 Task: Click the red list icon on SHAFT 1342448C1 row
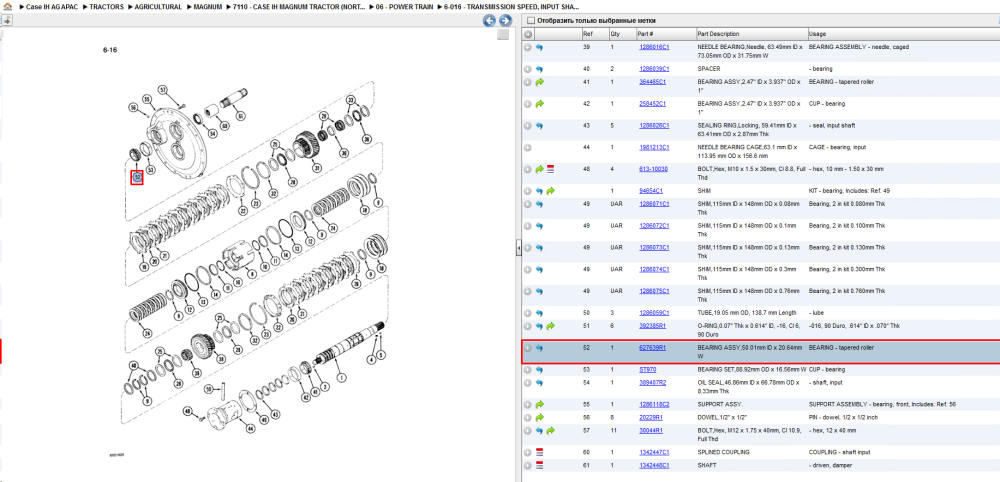[540, 465]
